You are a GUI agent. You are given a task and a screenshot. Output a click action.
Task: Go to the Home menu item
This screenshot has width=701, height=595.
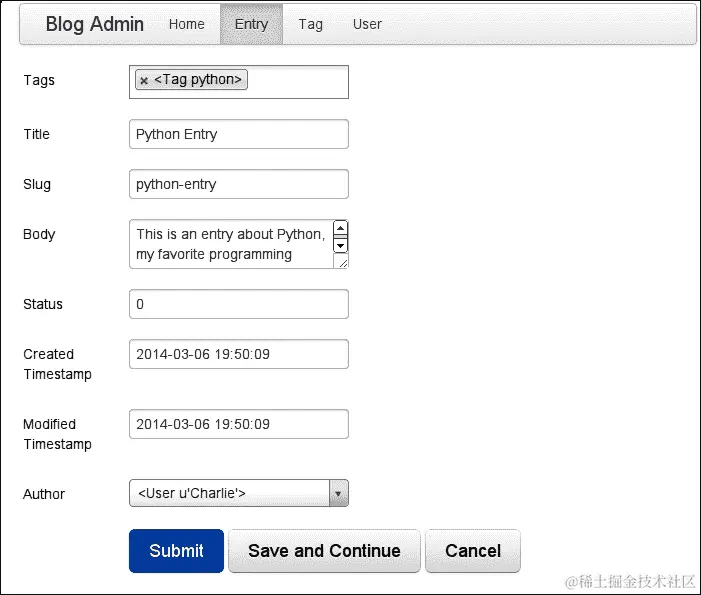186,24
